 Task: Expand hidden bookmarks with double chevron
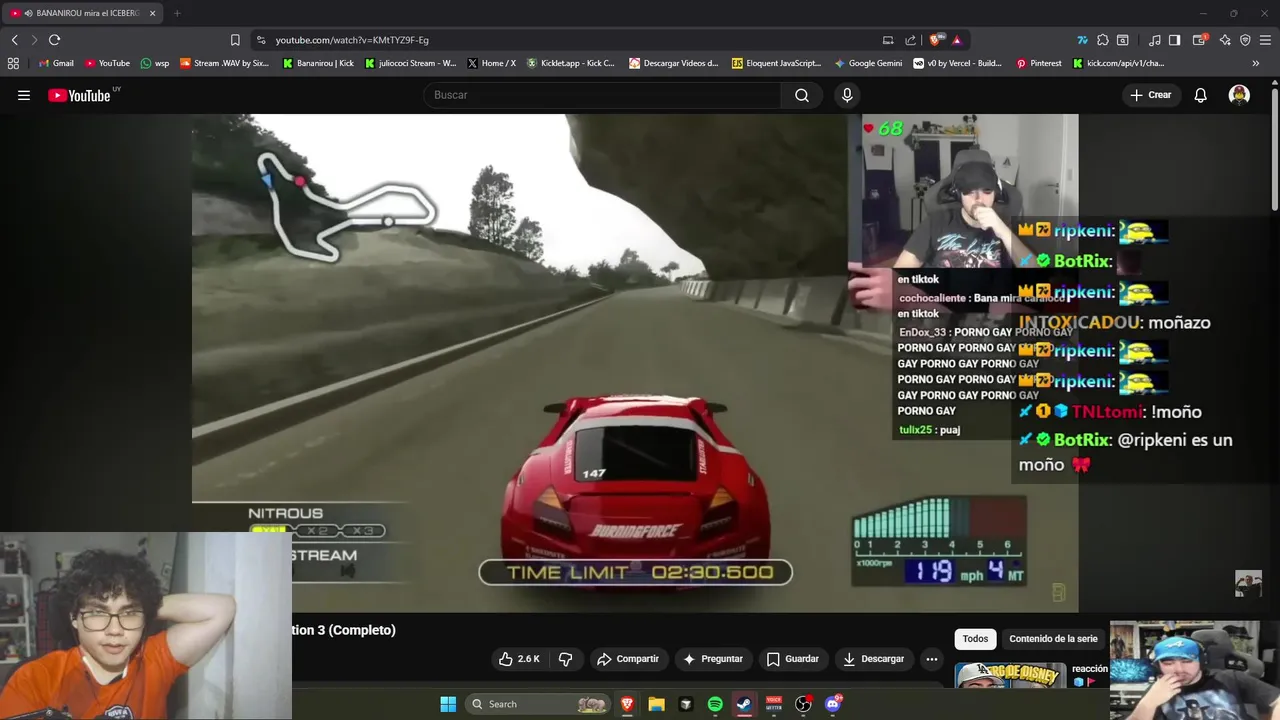pos(1256,63)
